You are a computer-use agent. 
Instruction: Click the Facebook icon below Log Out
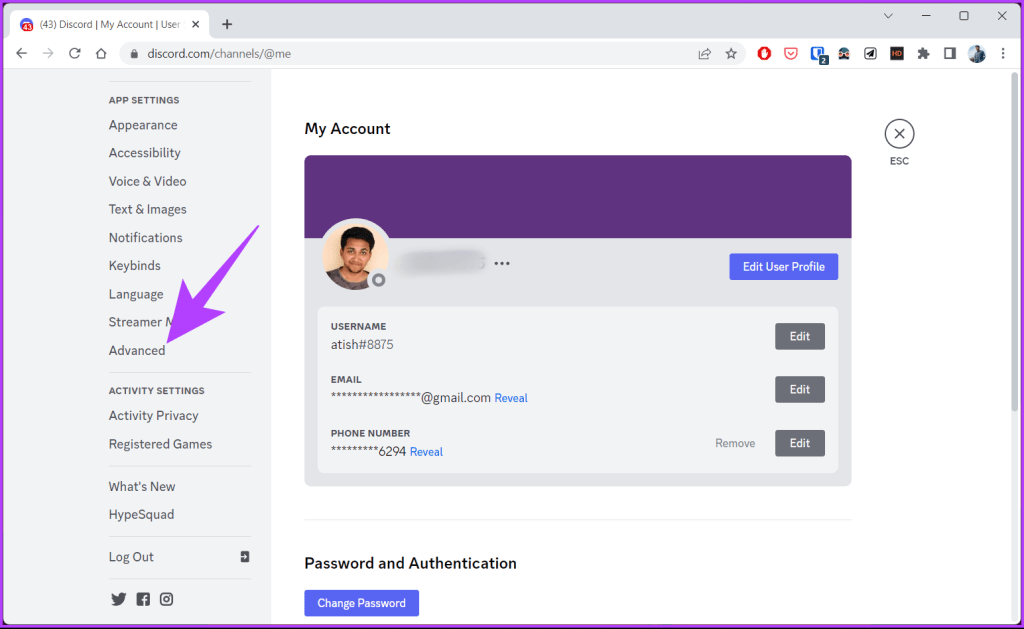pos(143,598)
